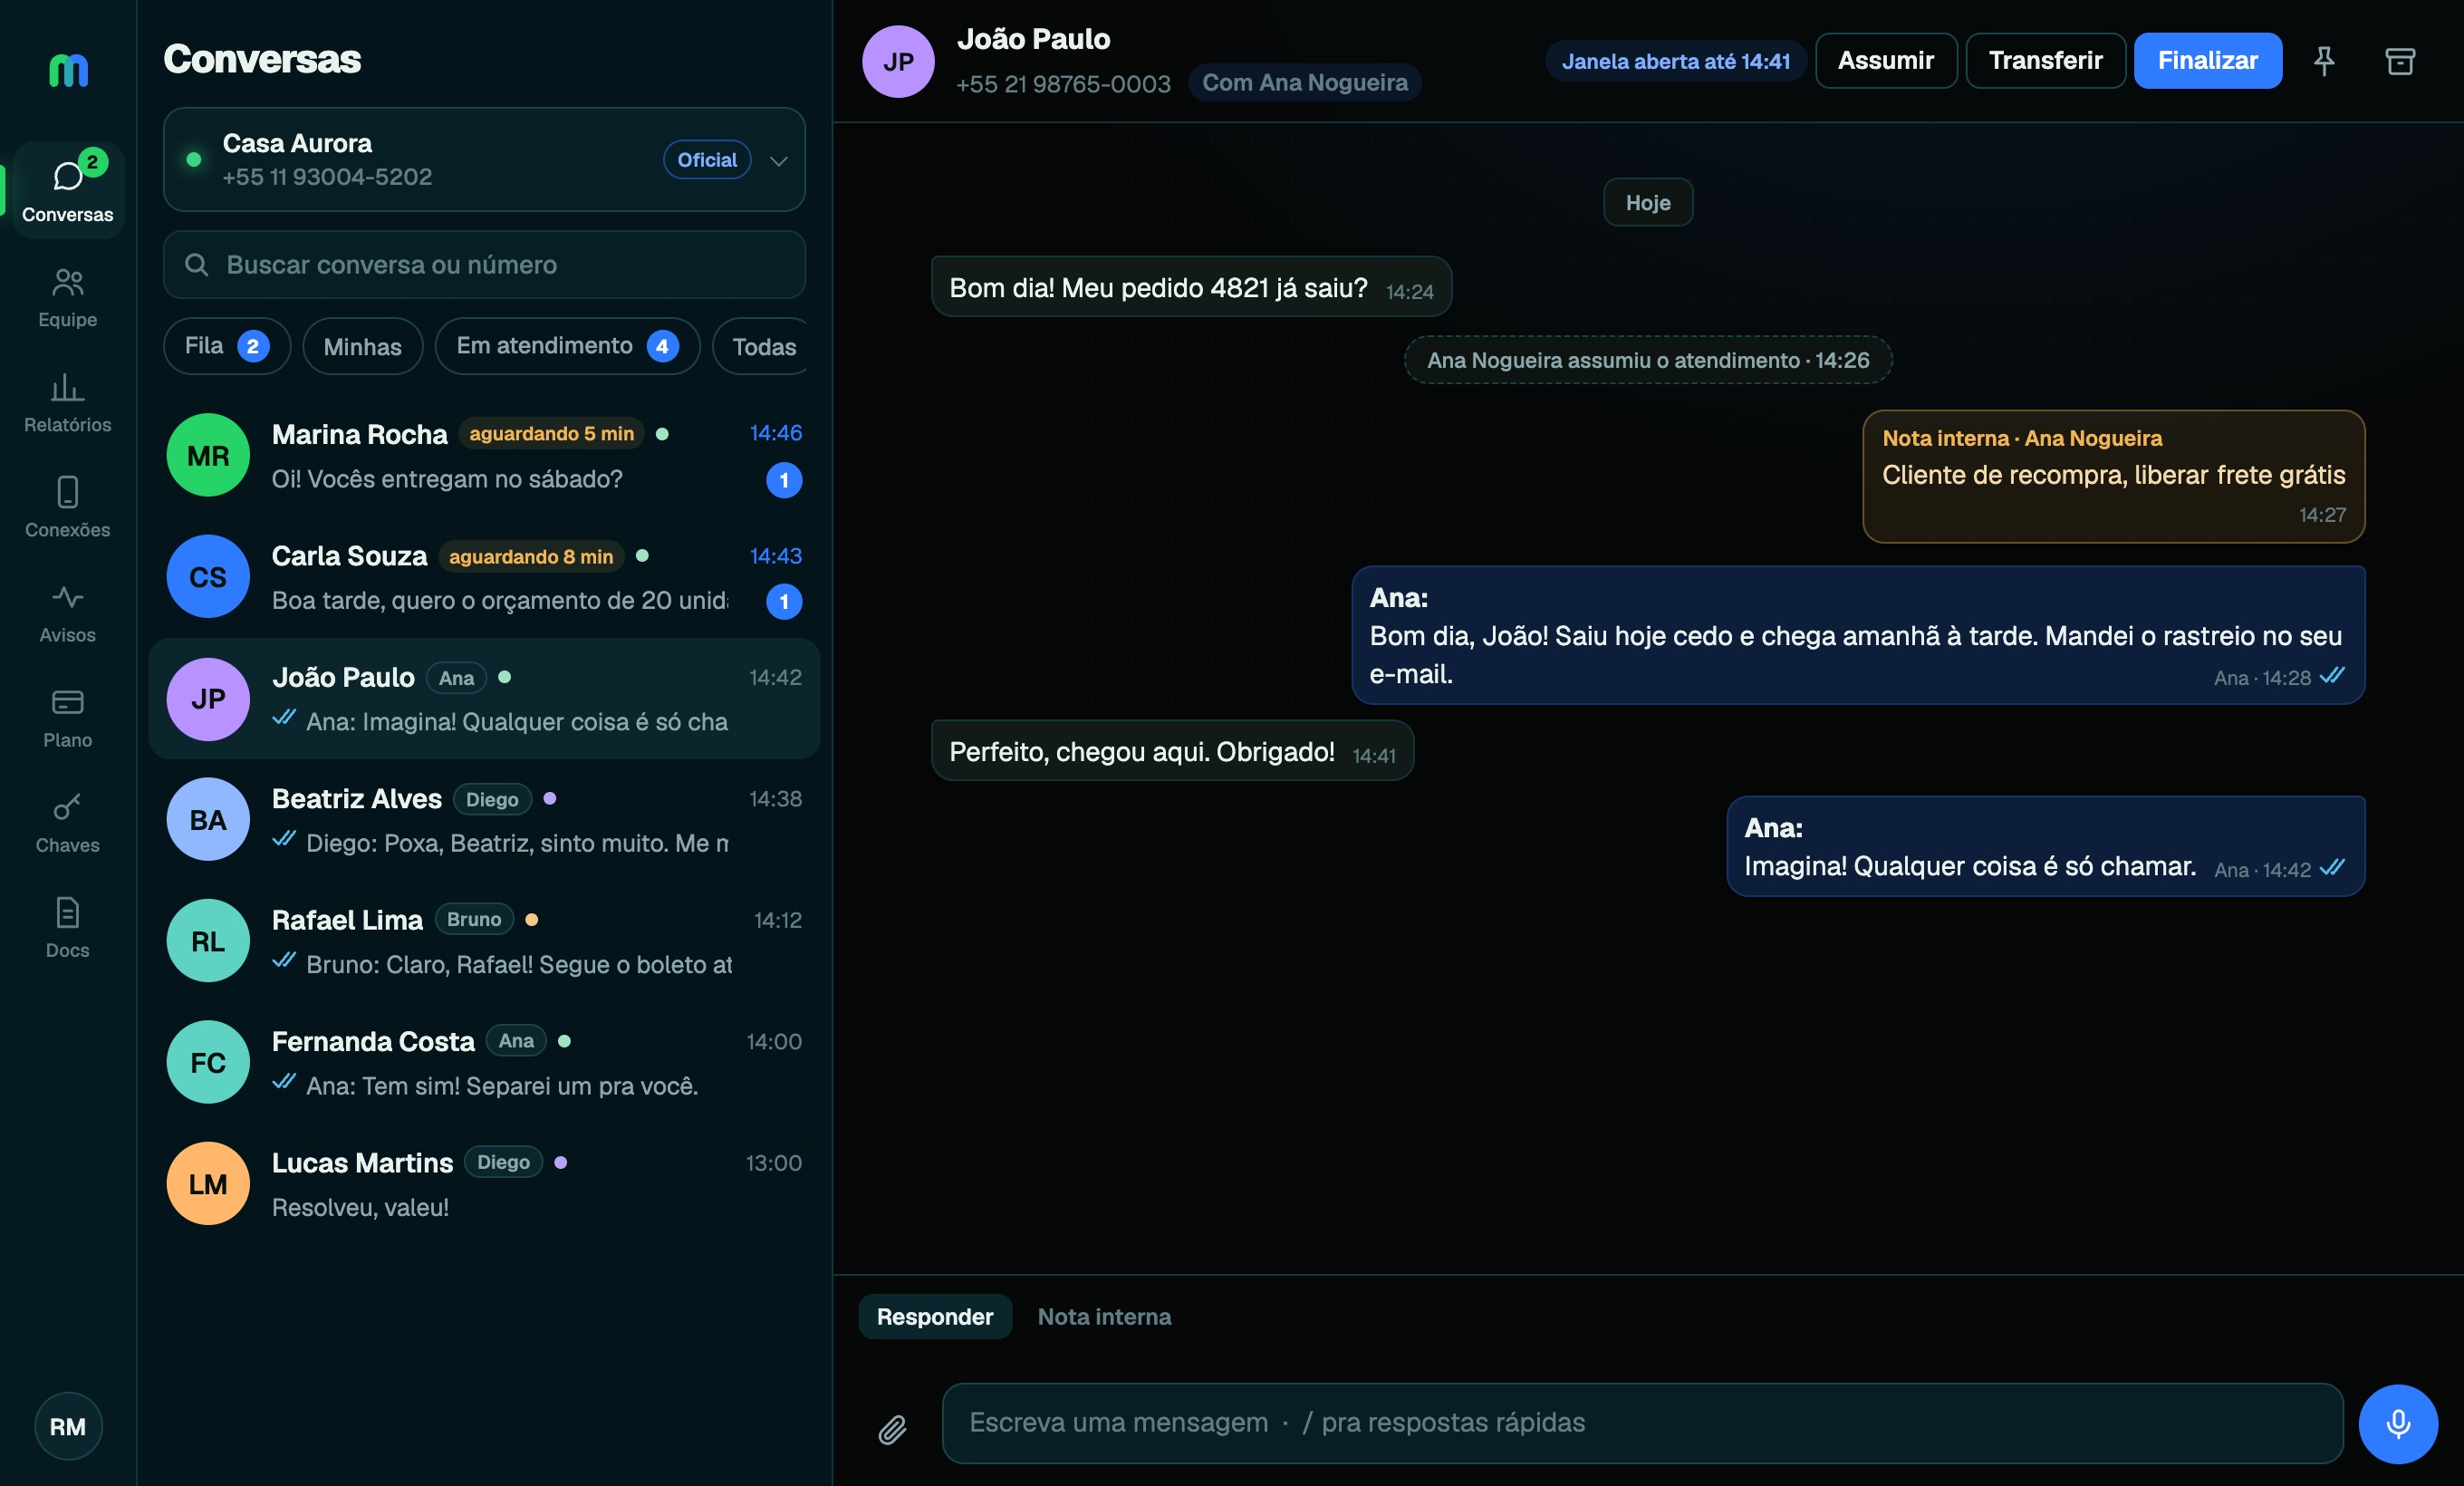Click the Finalizar button

coord(2208,61)
